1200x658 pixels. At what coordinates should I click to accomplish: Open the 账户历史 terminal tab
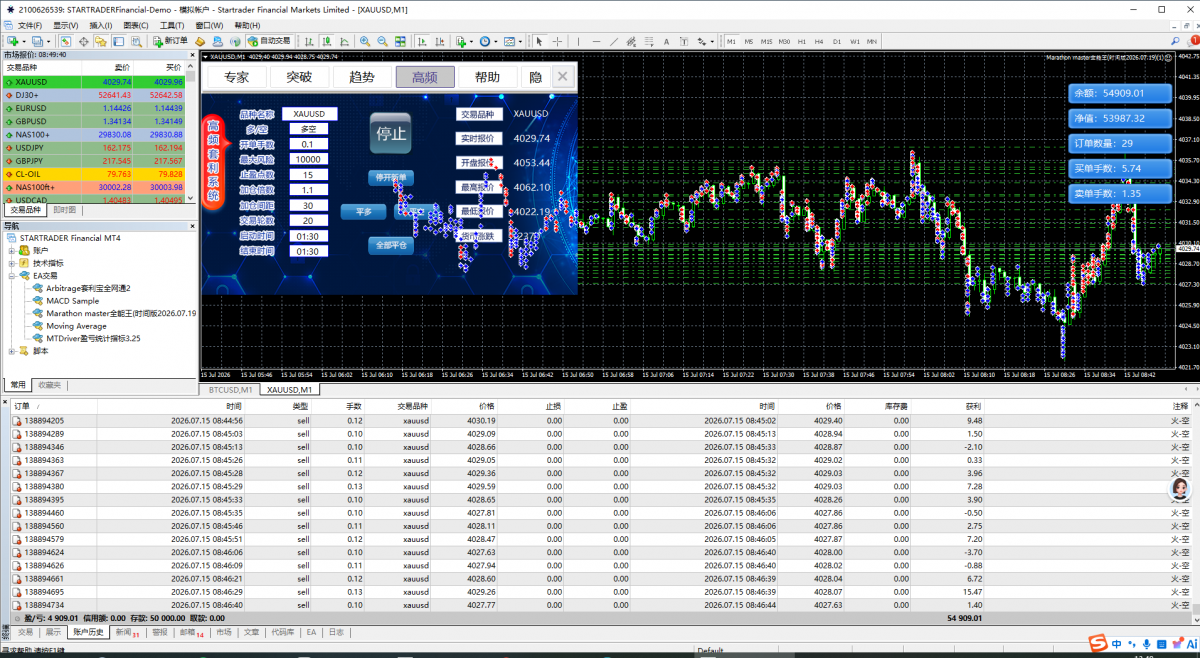pyautogui.click(x=88, y=632)
